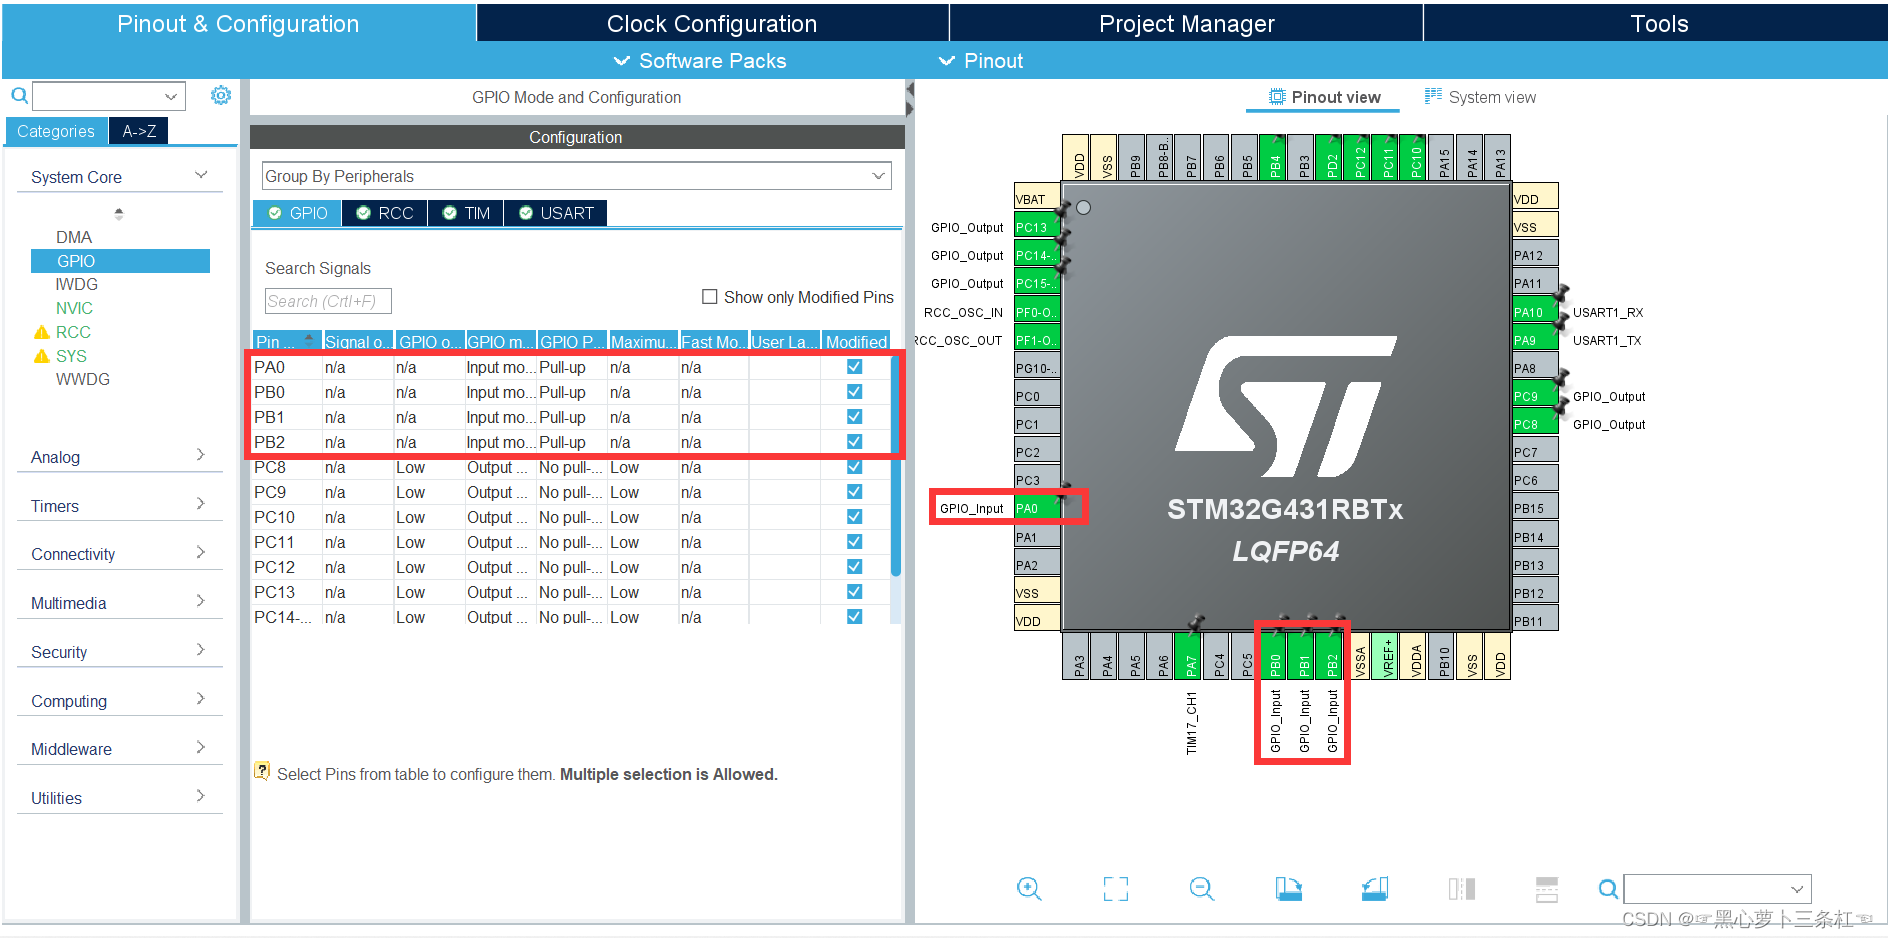1888x938 pixels.
Task: Select the PC8 pin on the chip
Action: coord(1535,424)
